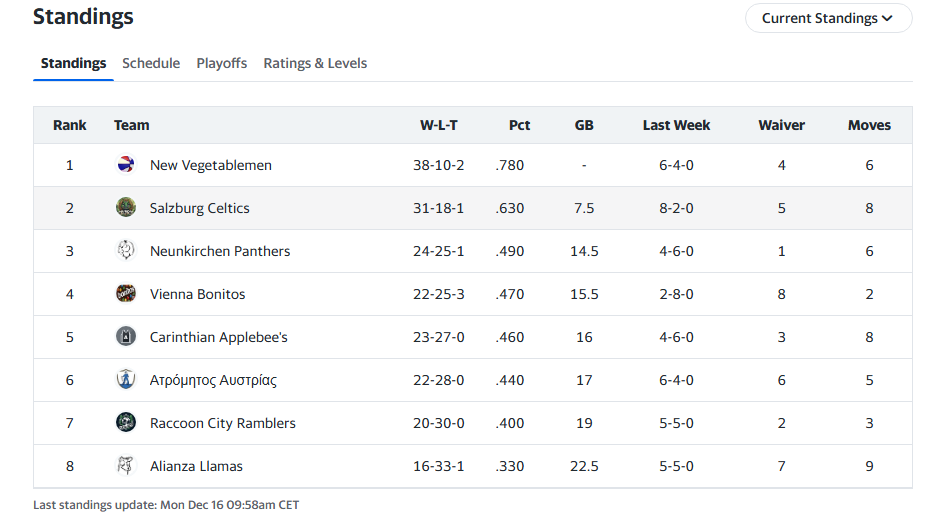
Task: Click the Raccoon City Ramblers team logo
Action: pyautogui.click(x=126, y=423)
